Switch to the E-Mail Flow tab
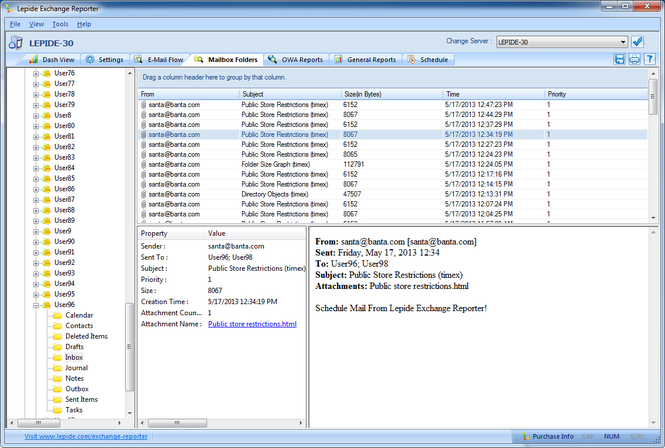This screenshot has height=448, width=665. point(159,60)
